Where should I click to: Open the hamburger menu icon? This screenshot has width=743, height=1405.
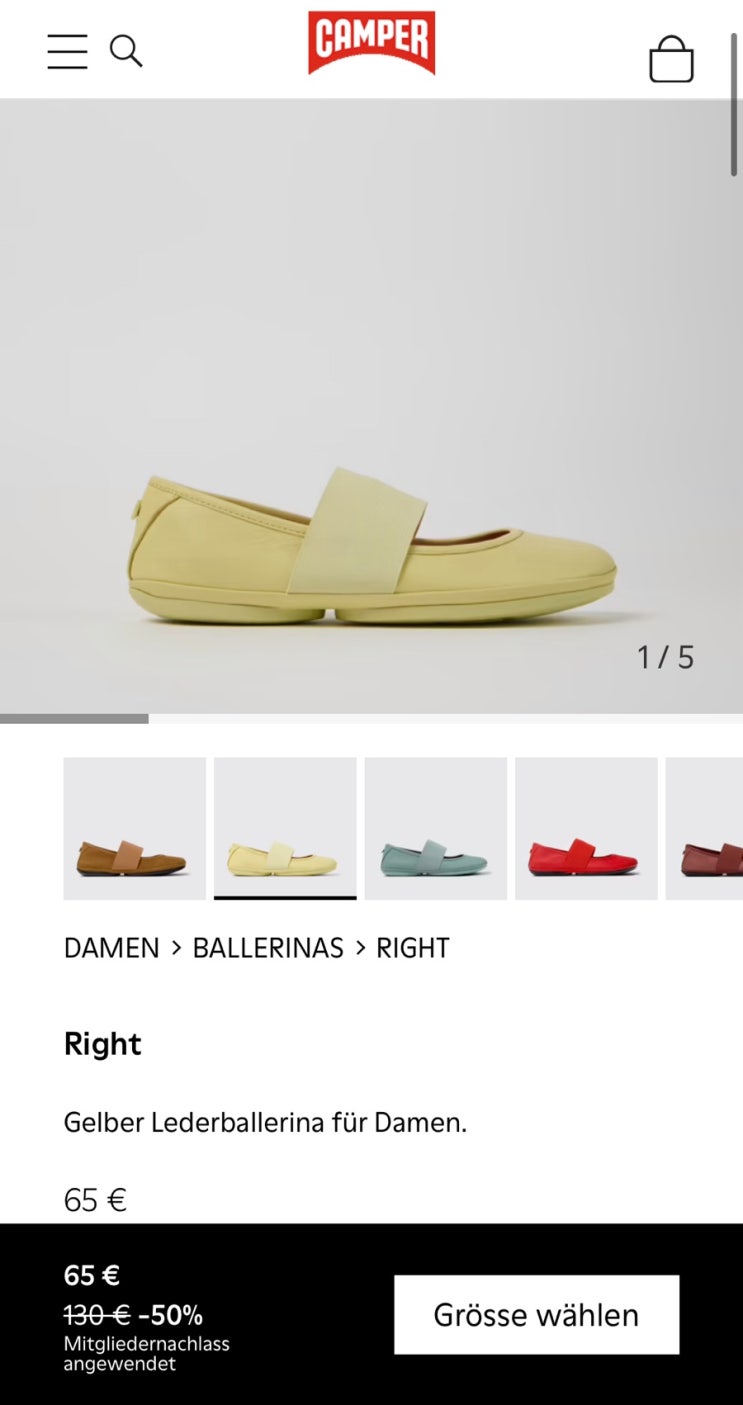click(x=67, y=51)
